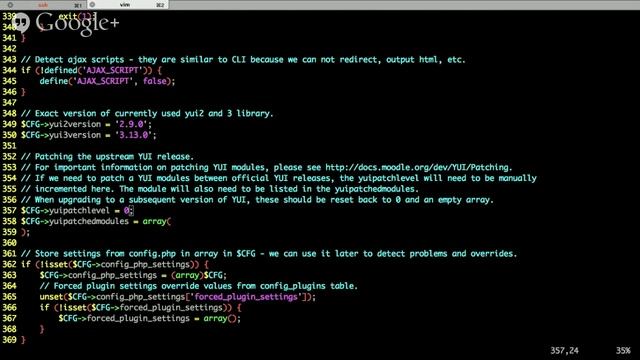Click 'forced_plugin_settings' string on line 365
Viewport: 640px width, 360px height.
[x=246, y=297]
